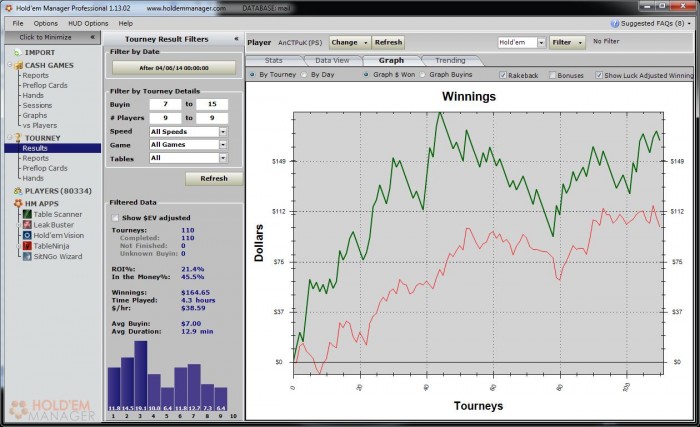Click Refresh button next to Change
The height and width of the screenshot is (427, 700).
click(388, 42)
